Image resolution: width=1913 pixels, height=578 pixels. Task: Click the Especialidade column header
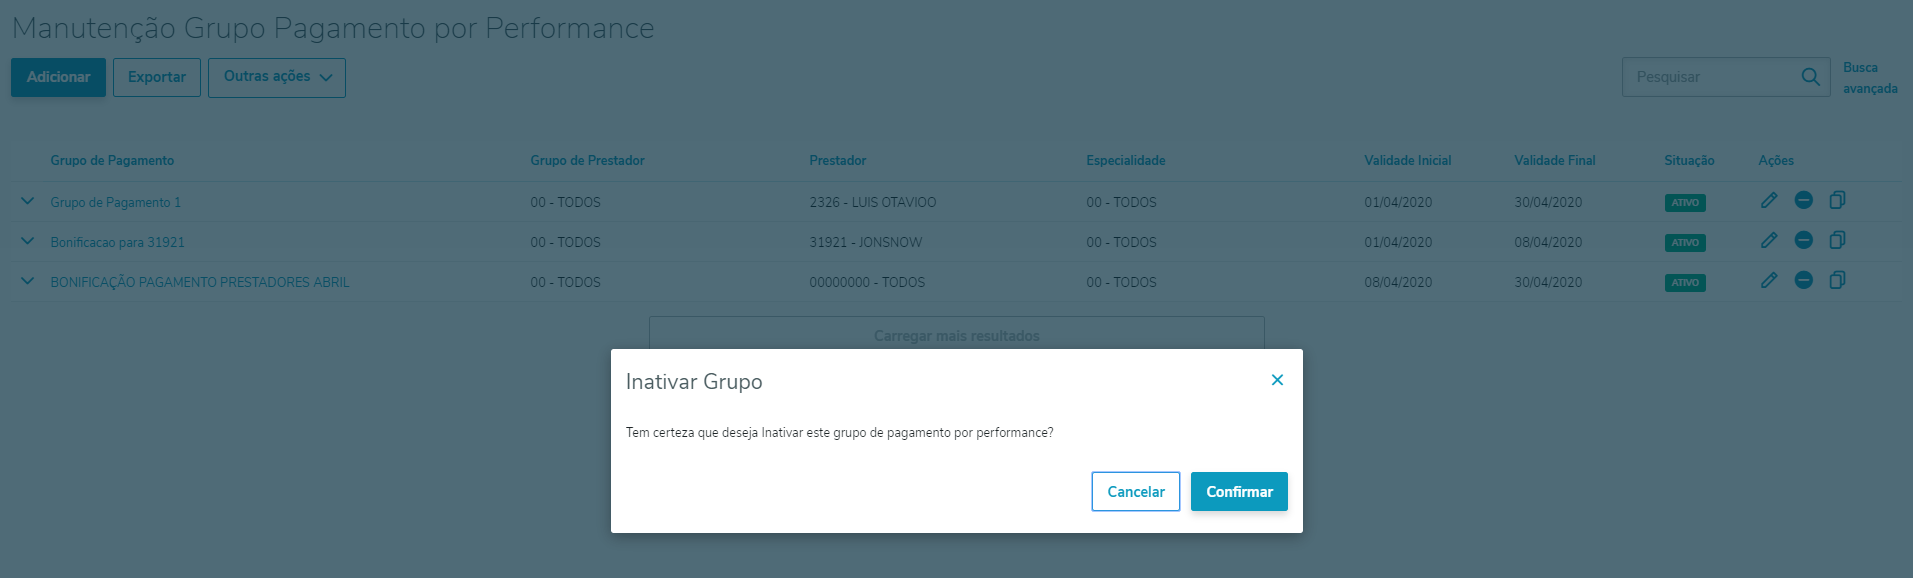pyautogui.click(x=1126, y=160)
